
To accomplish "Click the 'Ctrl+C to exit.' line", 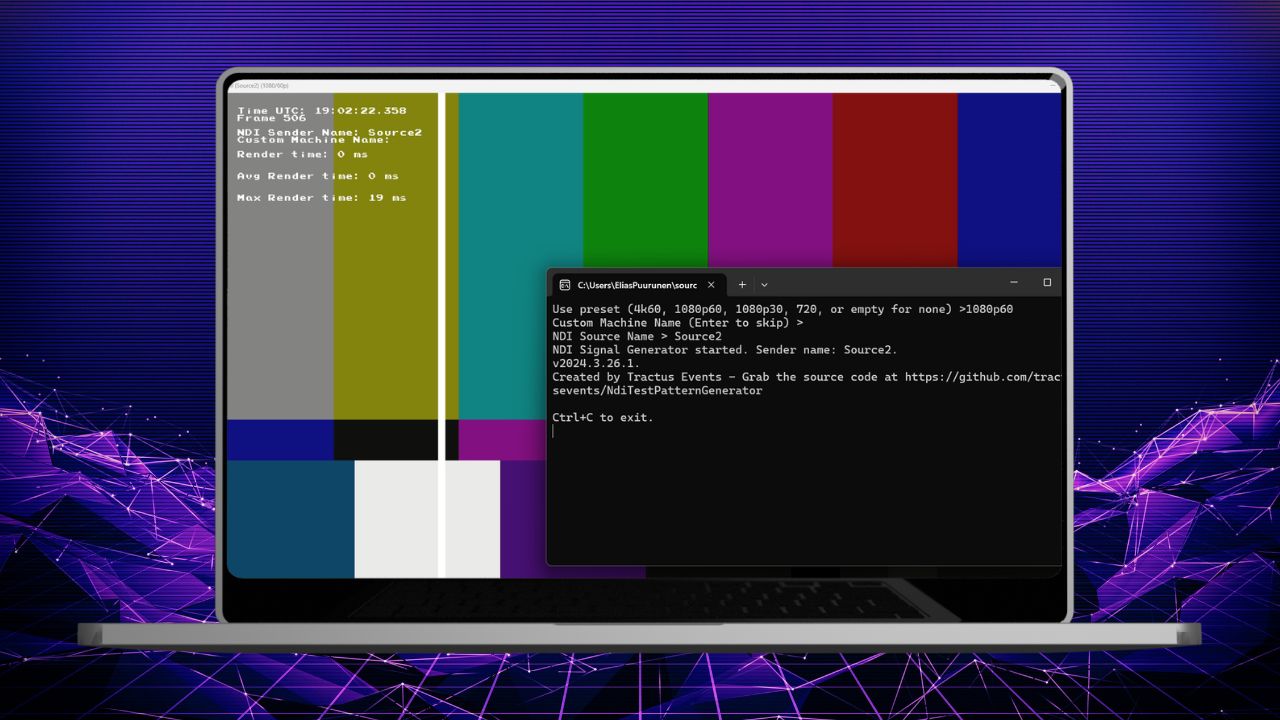I will (602, 418).
